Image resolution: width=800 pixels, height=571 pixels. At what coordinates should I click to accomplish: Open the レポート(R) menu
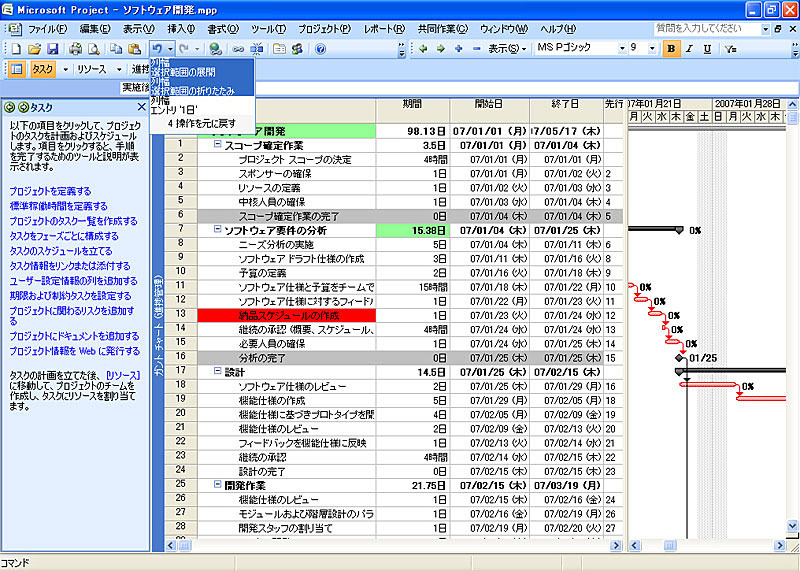pos(384,29)
